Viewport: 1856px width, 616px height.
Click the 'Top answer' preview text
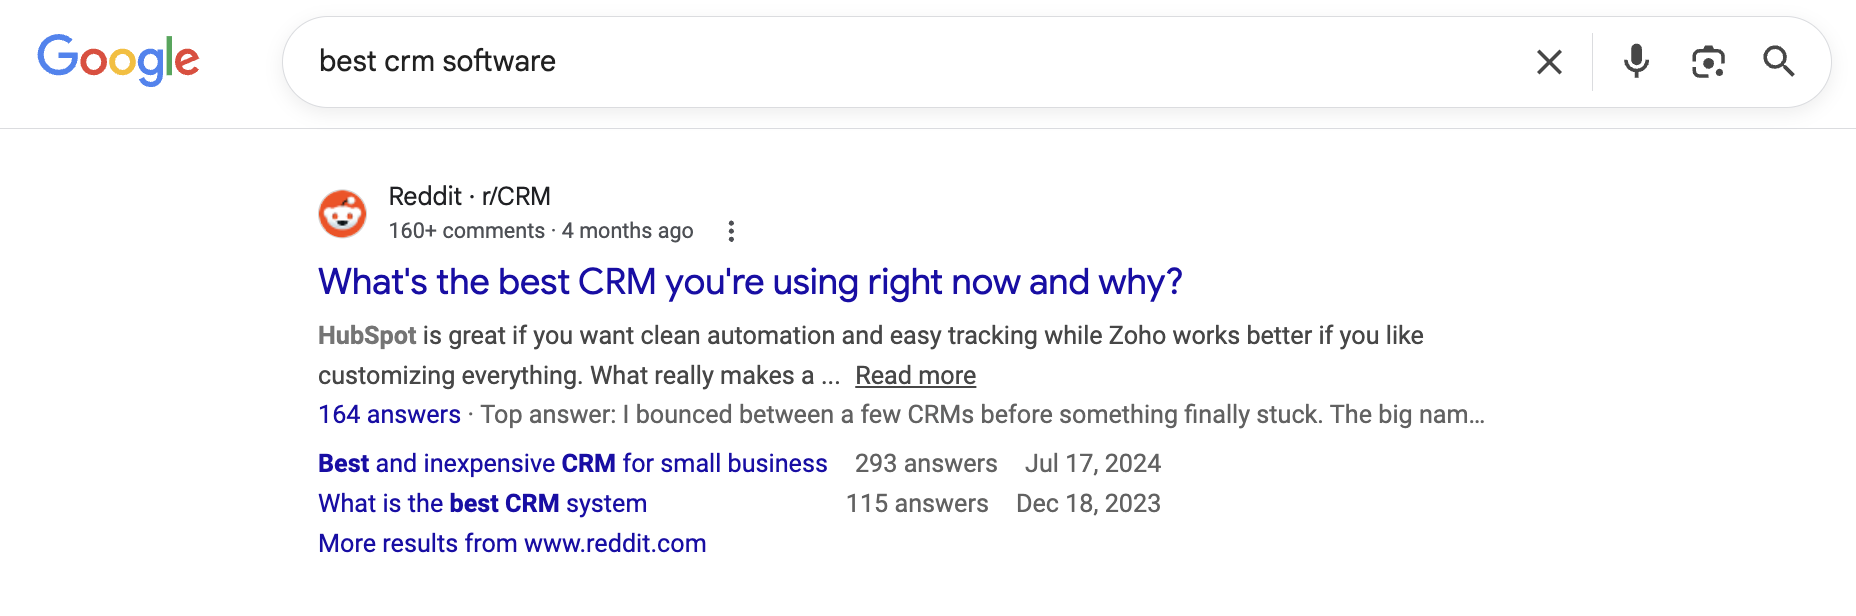(x=980, y=415)
